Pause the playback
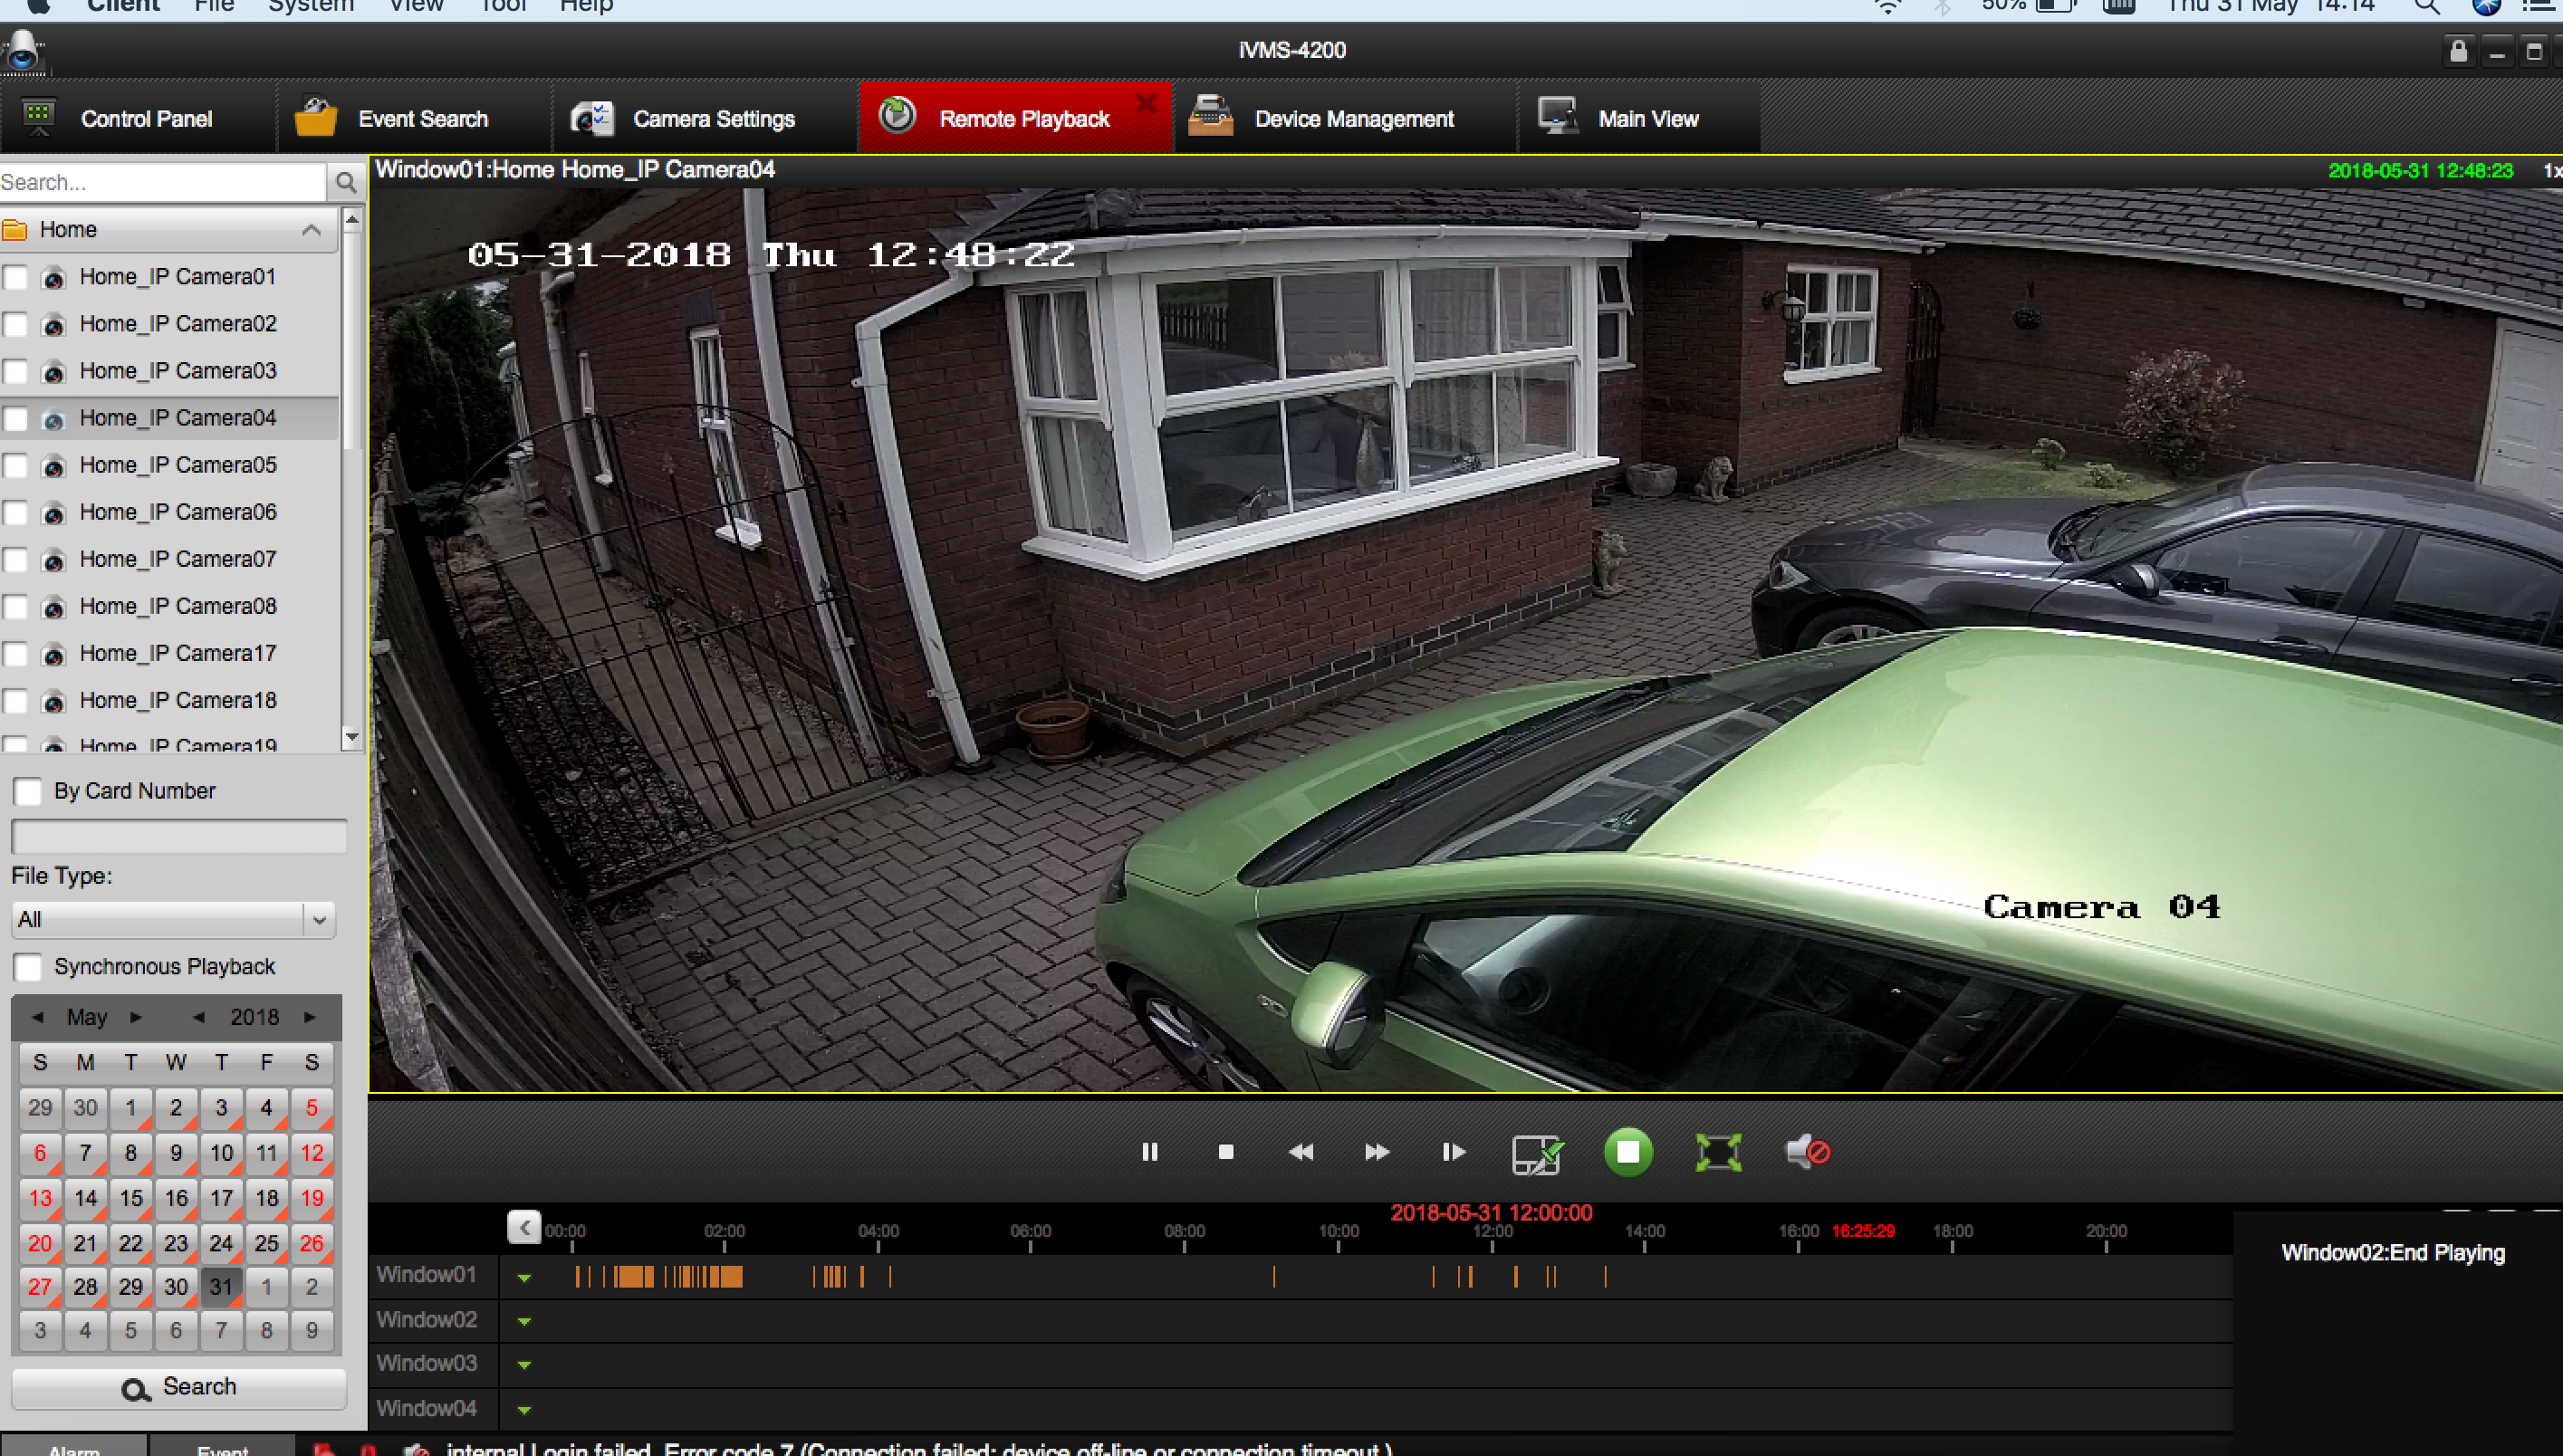The height and width of the screenshot is (1456, 2563). pos(1149,1152)
